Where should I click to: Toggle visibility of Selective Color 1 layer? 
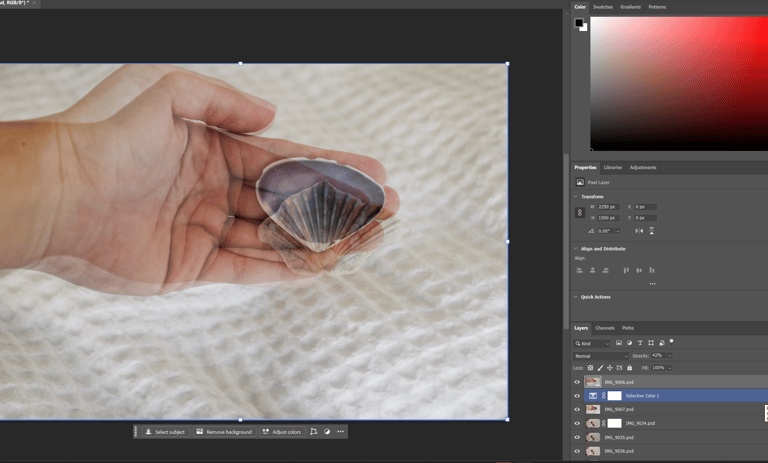pyautogui.click(x=577, y=396)
